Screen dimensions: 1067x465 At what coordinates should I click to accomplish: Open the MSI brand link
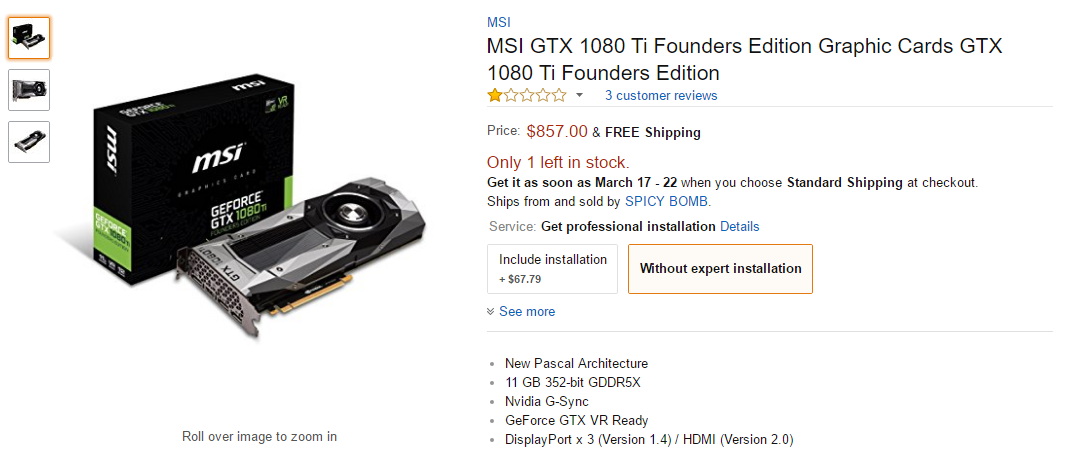(498, 22)
